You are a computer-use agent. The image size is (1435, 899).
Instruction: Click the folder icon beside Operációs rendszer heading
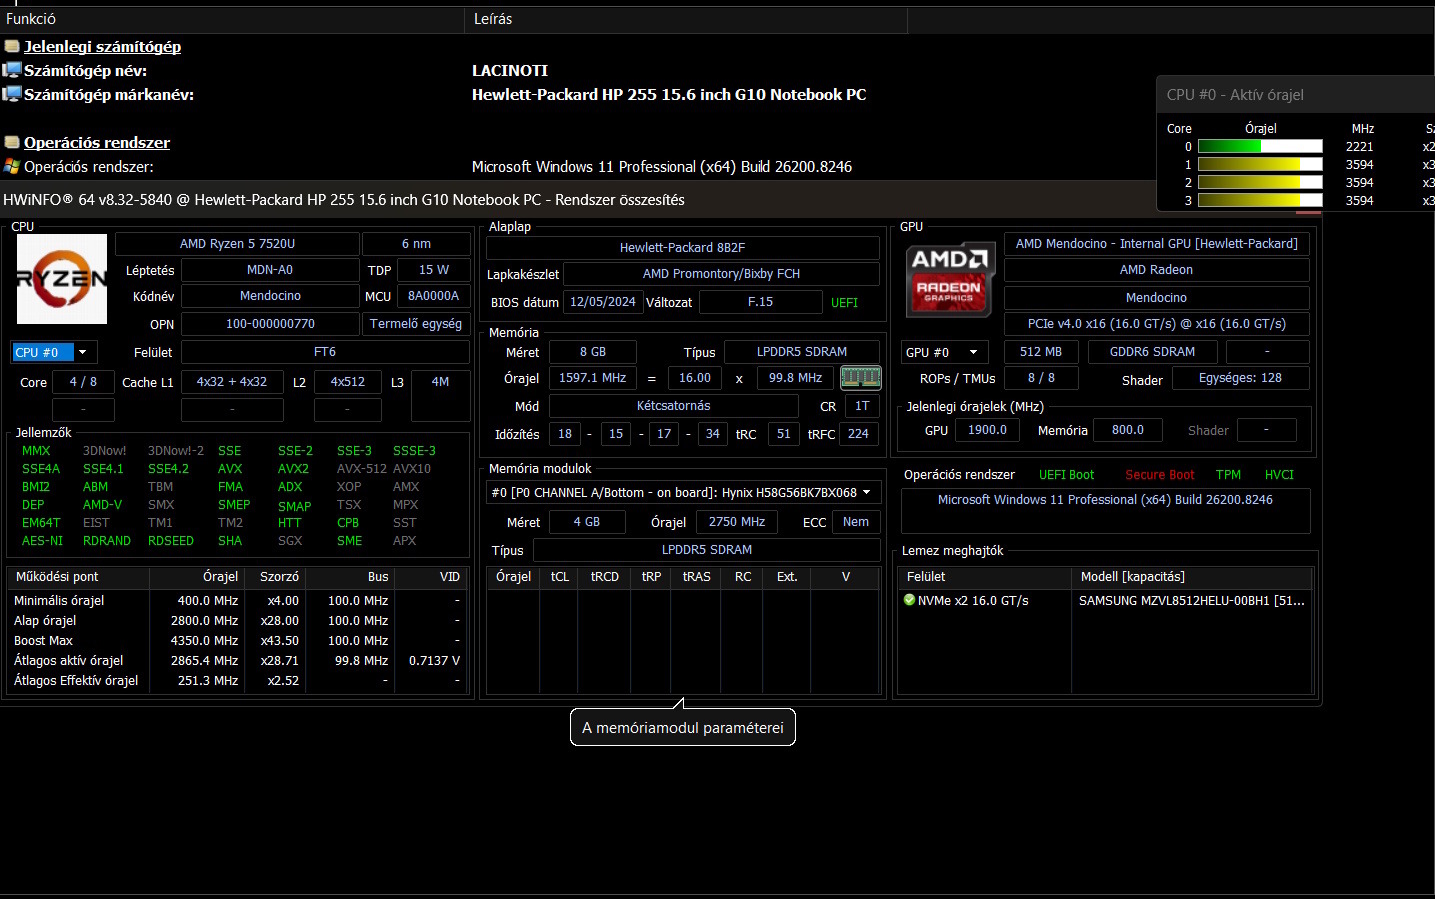(12, 142)
